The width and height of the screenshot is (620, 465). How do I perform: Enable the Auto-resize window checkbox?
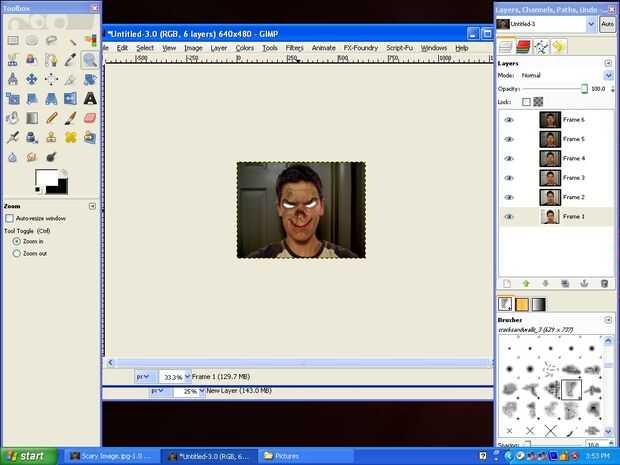click(x=9, y=218)
